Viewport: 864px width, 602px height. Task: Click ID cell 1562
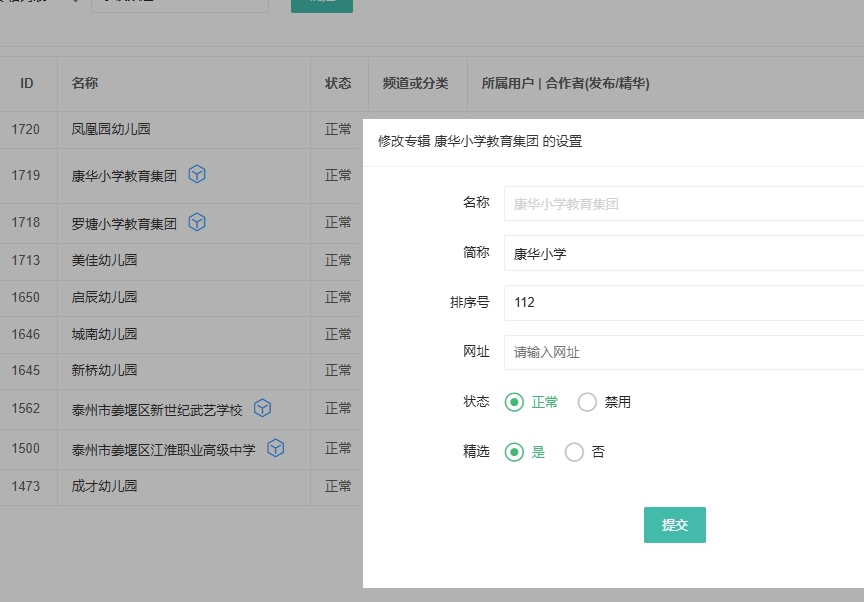26,408
